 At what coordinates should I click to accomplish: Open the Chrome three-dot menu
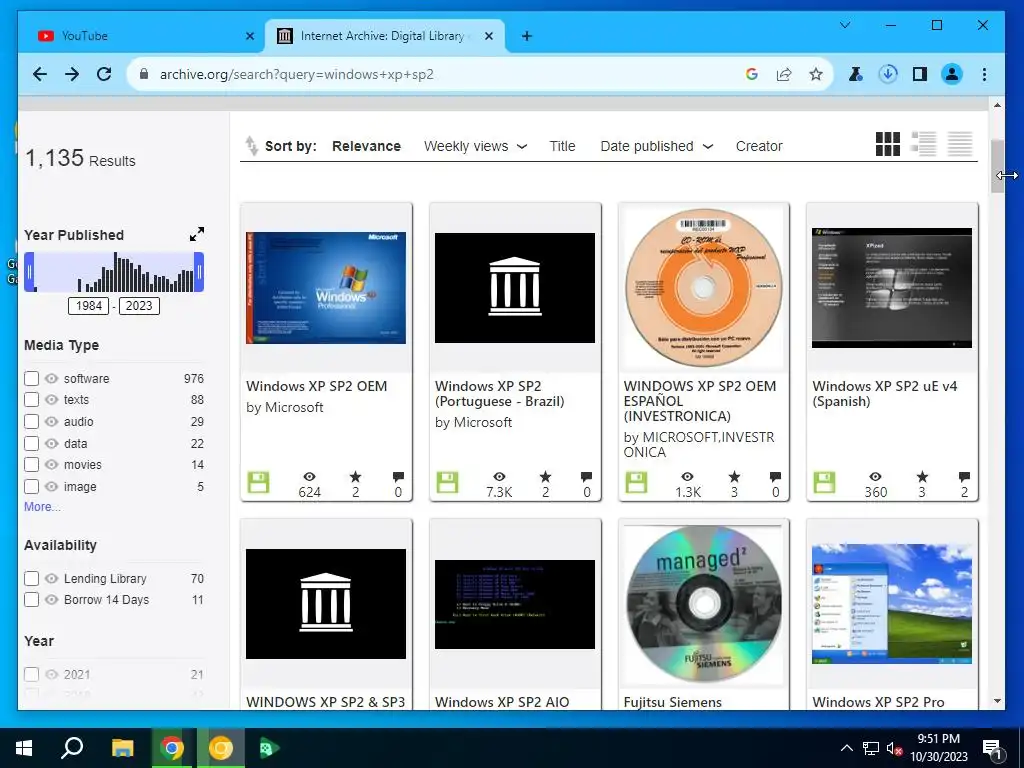click(x=984, y=74)
